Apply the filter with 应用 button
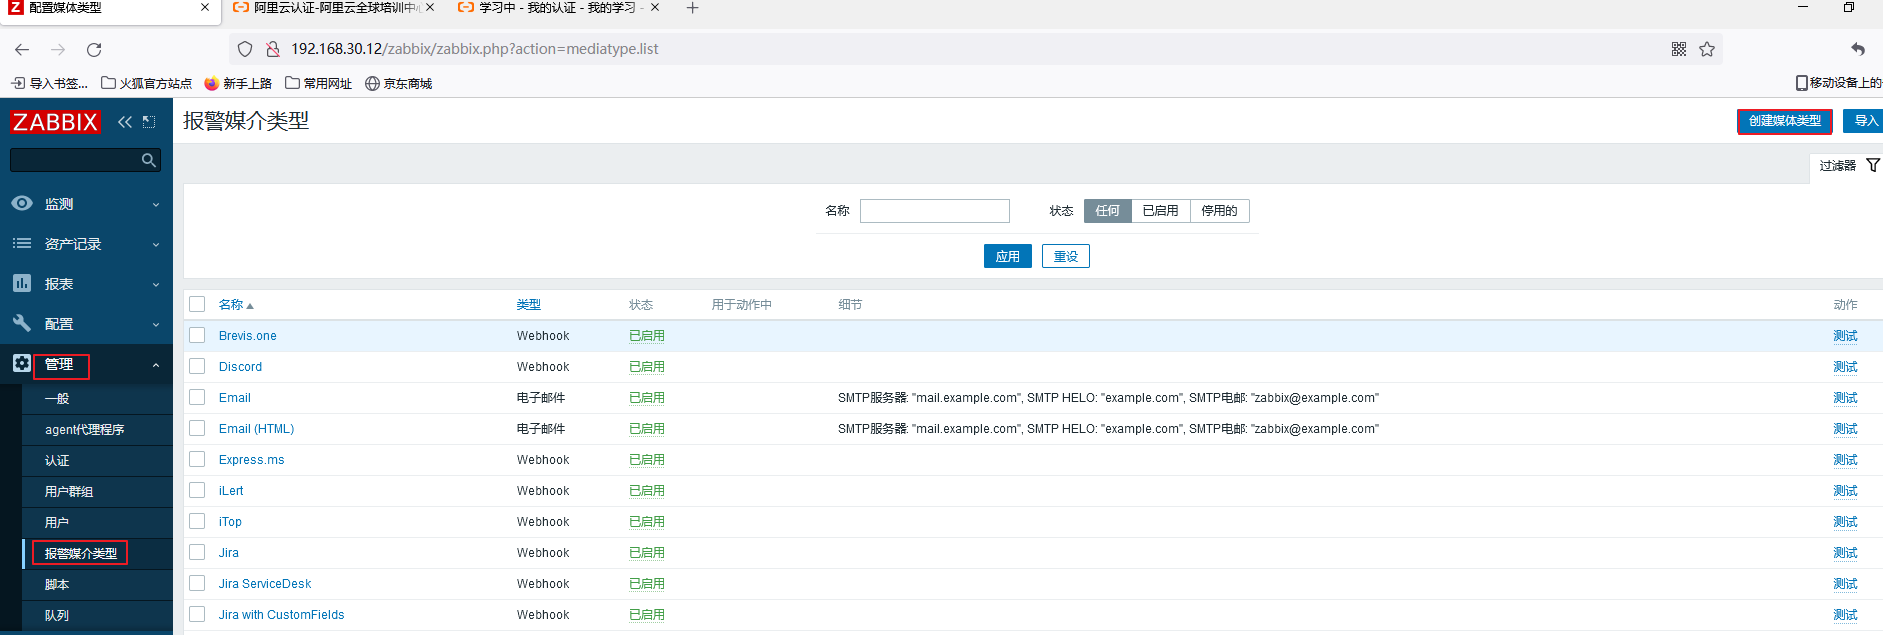 (1007, 256)
